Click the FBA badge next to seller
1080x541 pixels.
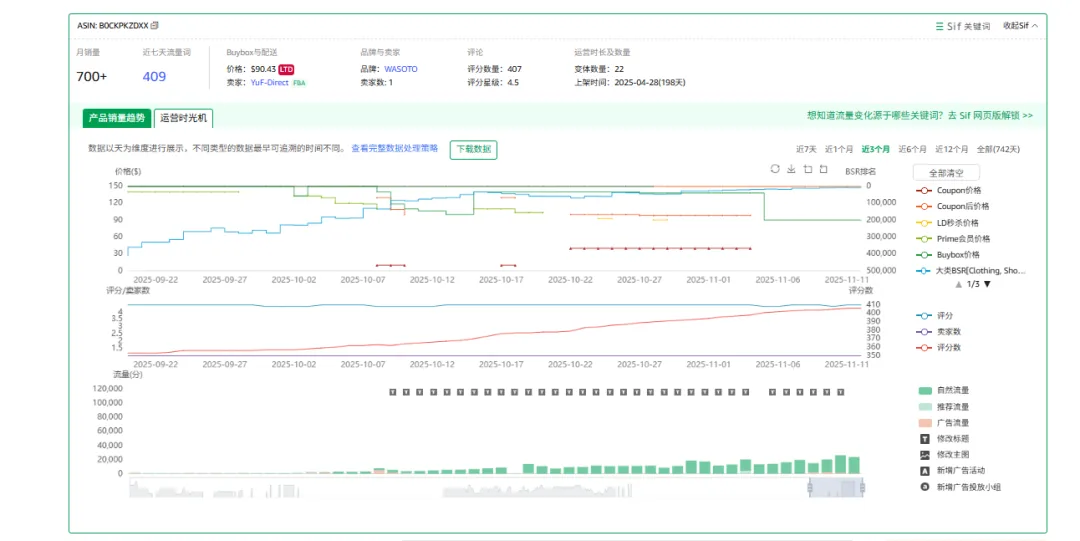coord(299,83)
